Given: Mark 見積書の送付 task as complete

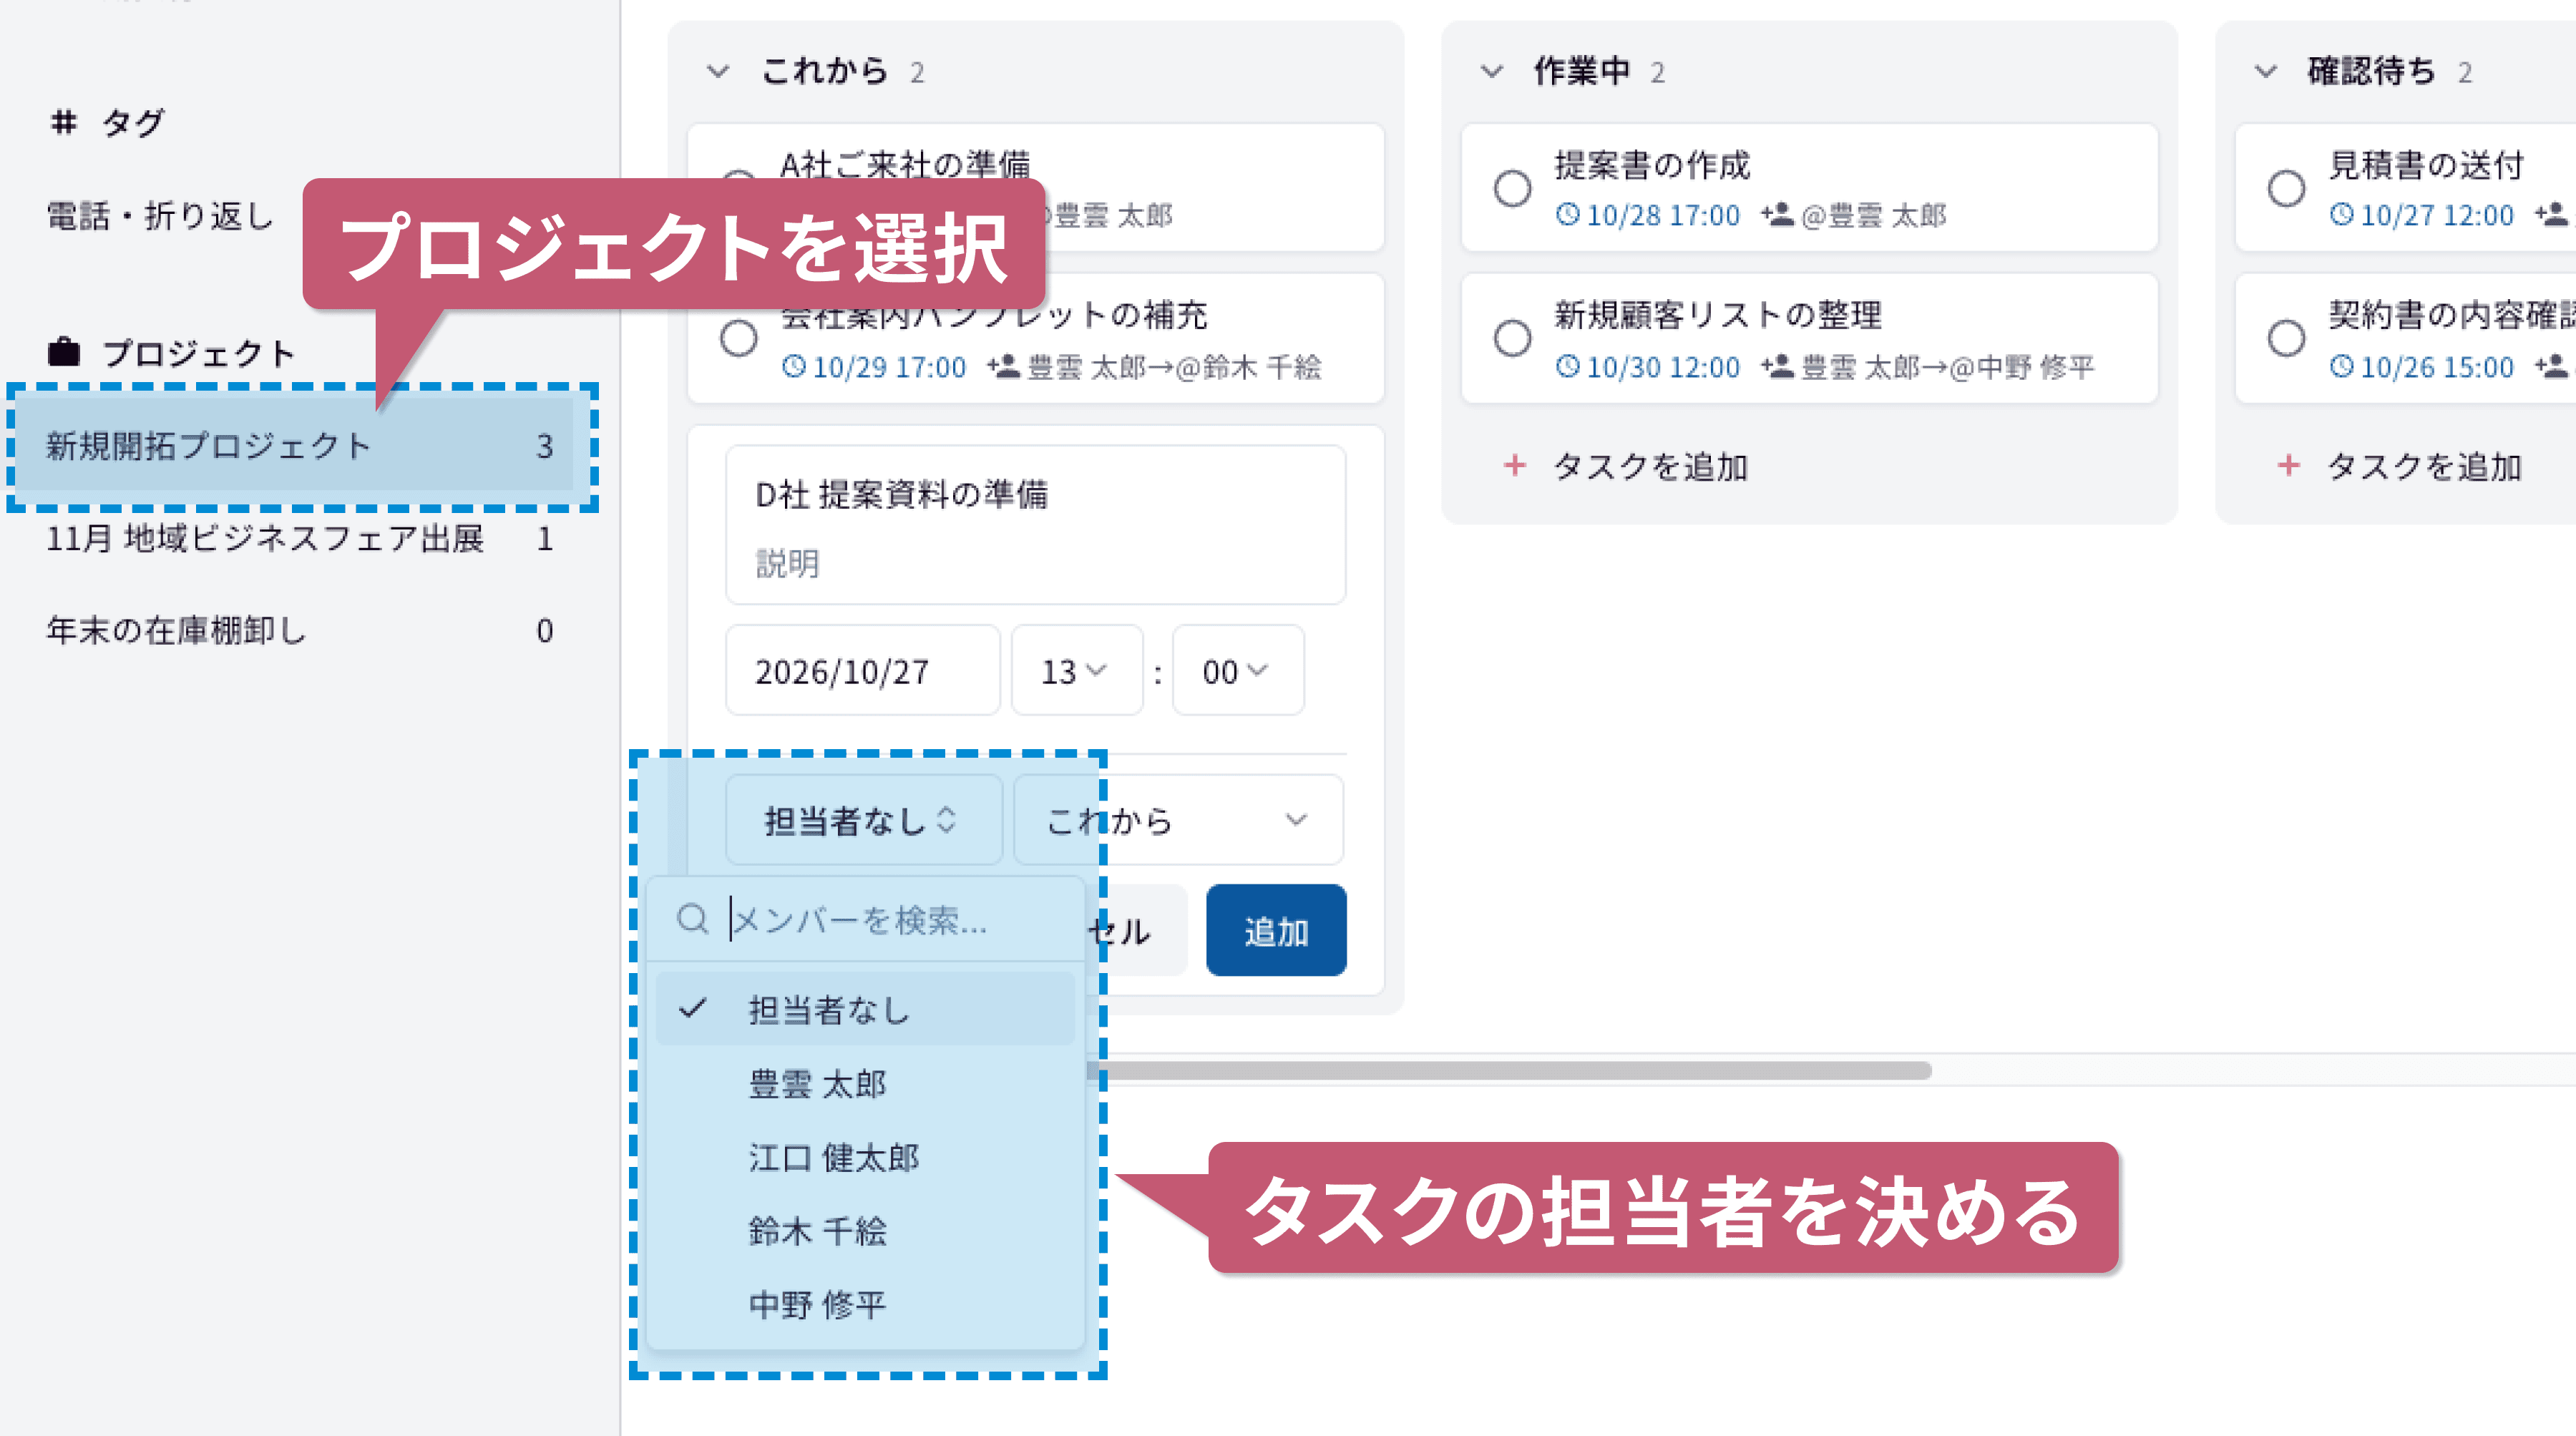Looking at the screenshot, I should coord(2286,188).
